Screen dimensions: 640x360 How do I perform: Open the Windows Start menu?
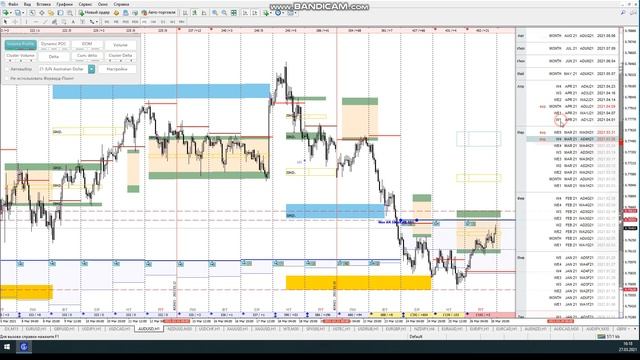[7, 347]
